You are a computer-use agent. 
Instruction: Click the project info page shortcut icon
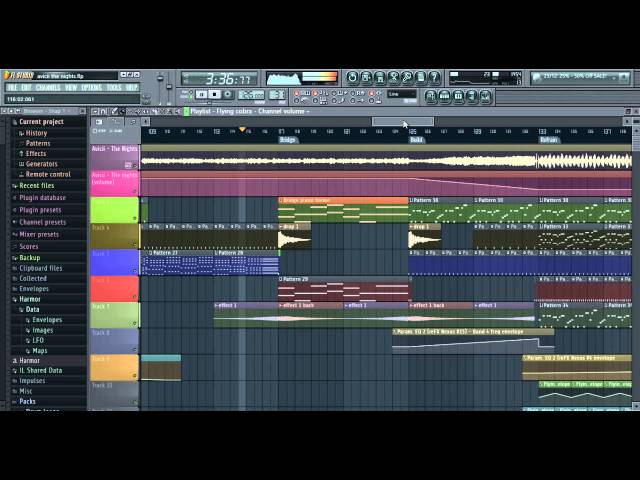coord(421,77)
